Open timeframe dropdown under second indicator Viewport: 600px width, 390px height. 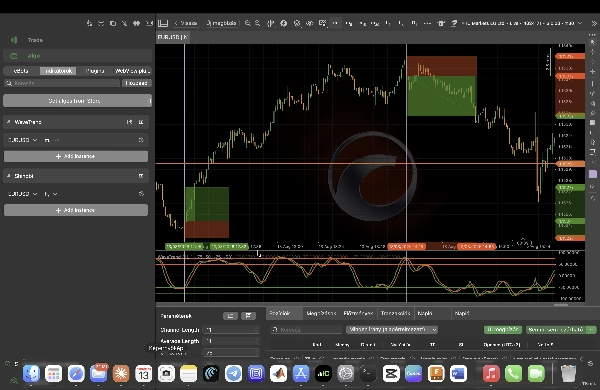pos(51,194)
